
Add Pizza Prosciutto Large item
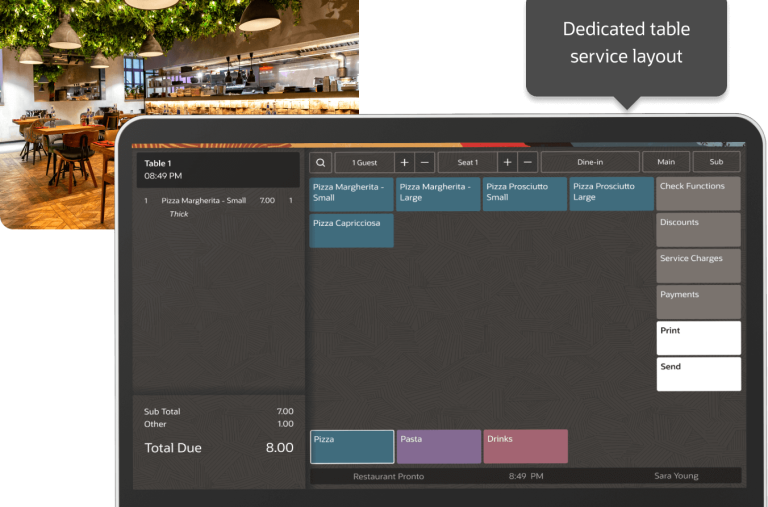click(x=611, y=194)
